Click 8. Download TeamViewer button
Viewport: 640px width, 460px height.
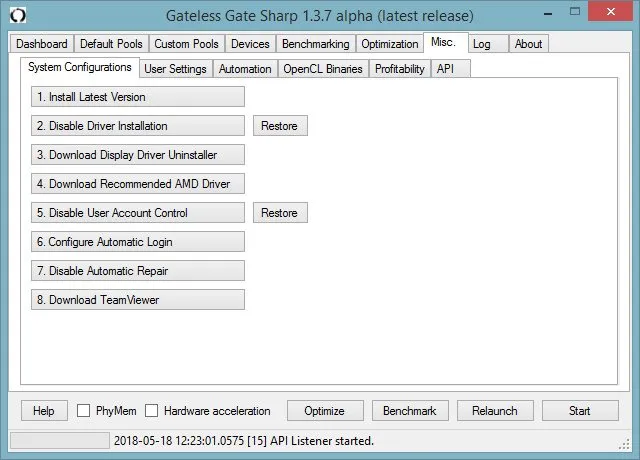tap(138, 300)
